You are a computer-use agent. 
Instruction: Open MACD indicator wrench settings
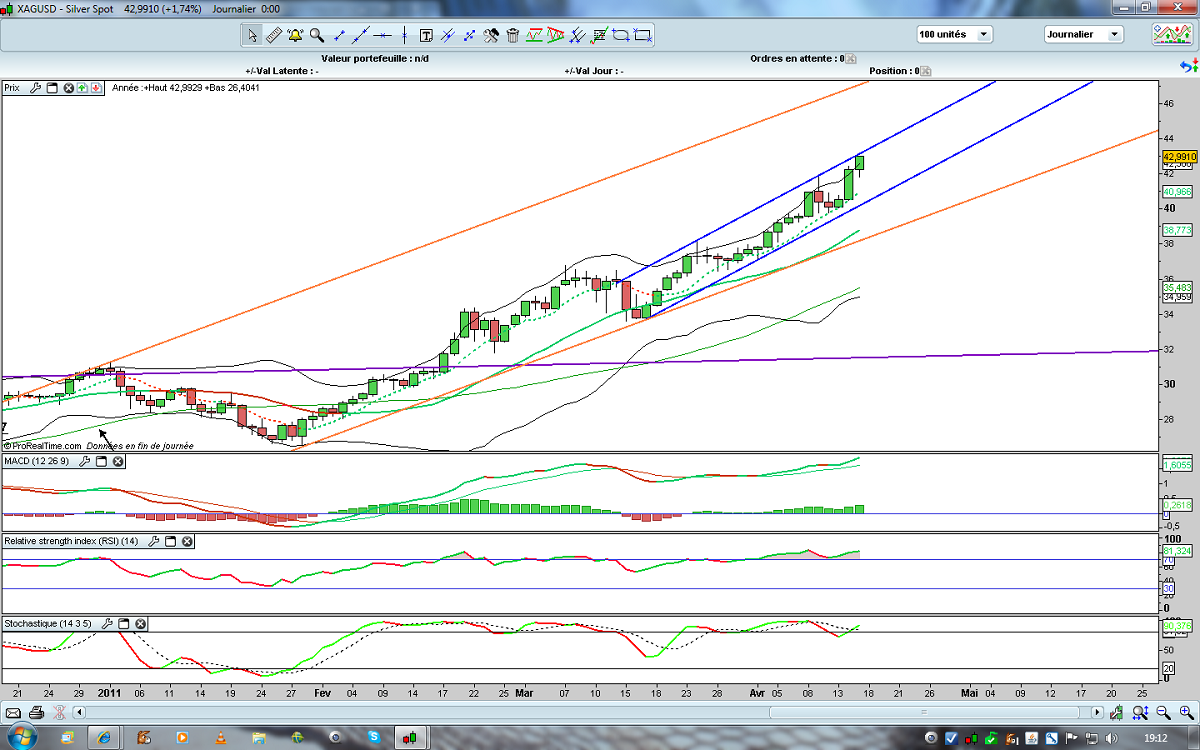tap(85, 461)
